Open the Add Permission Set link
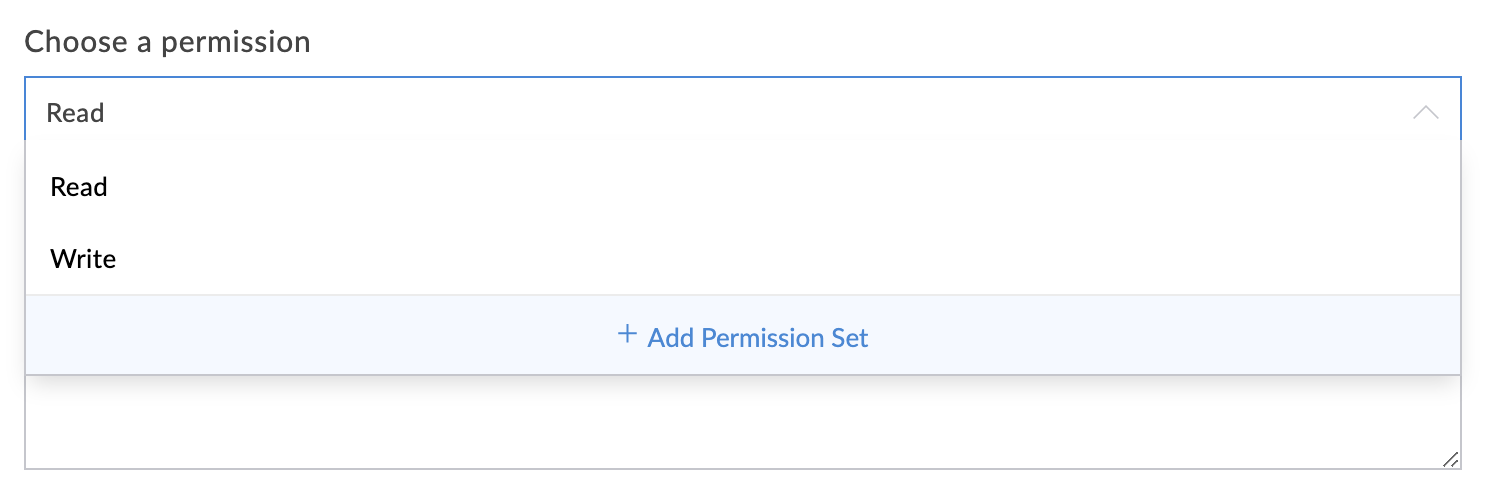 click(757, 338)
